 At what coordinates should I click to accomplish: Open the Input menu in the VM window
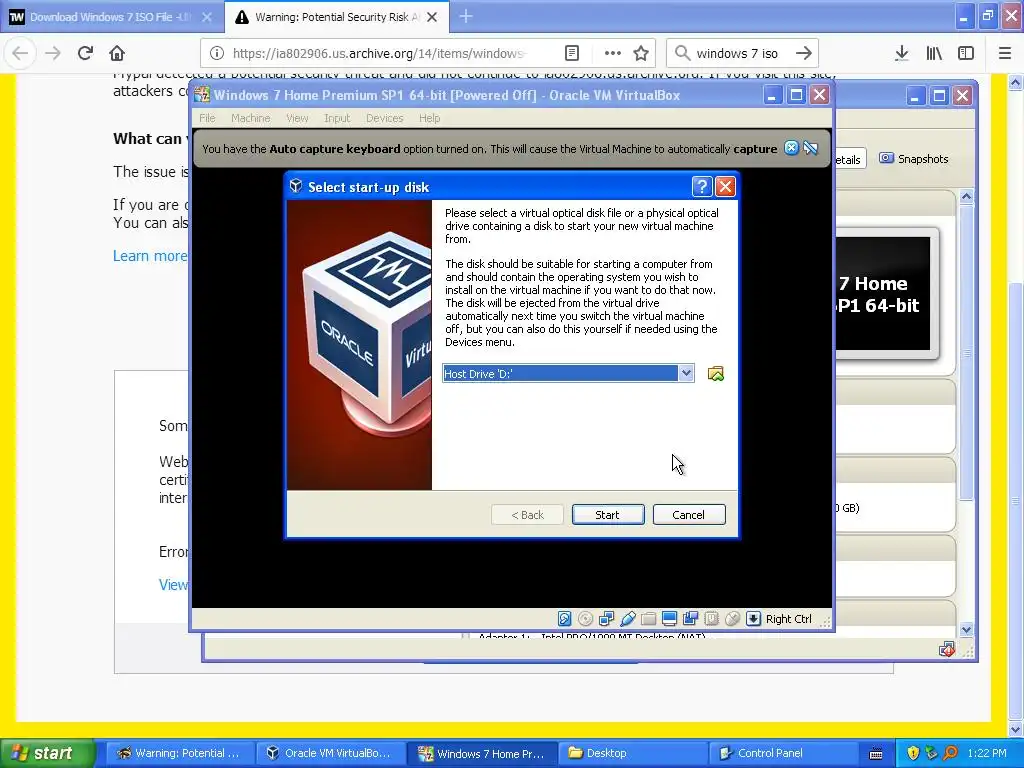point(337,118)
